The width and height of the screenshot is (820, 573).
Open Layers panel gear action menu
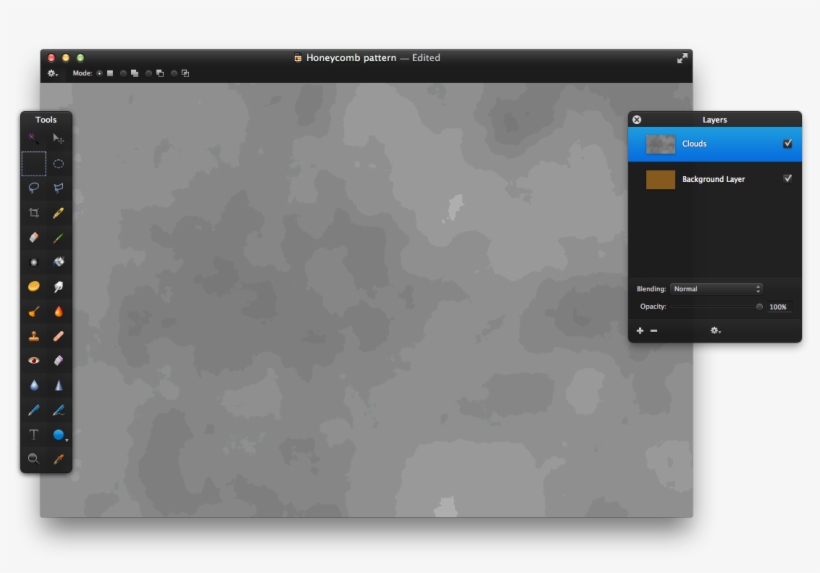click(x=715, y=330)
